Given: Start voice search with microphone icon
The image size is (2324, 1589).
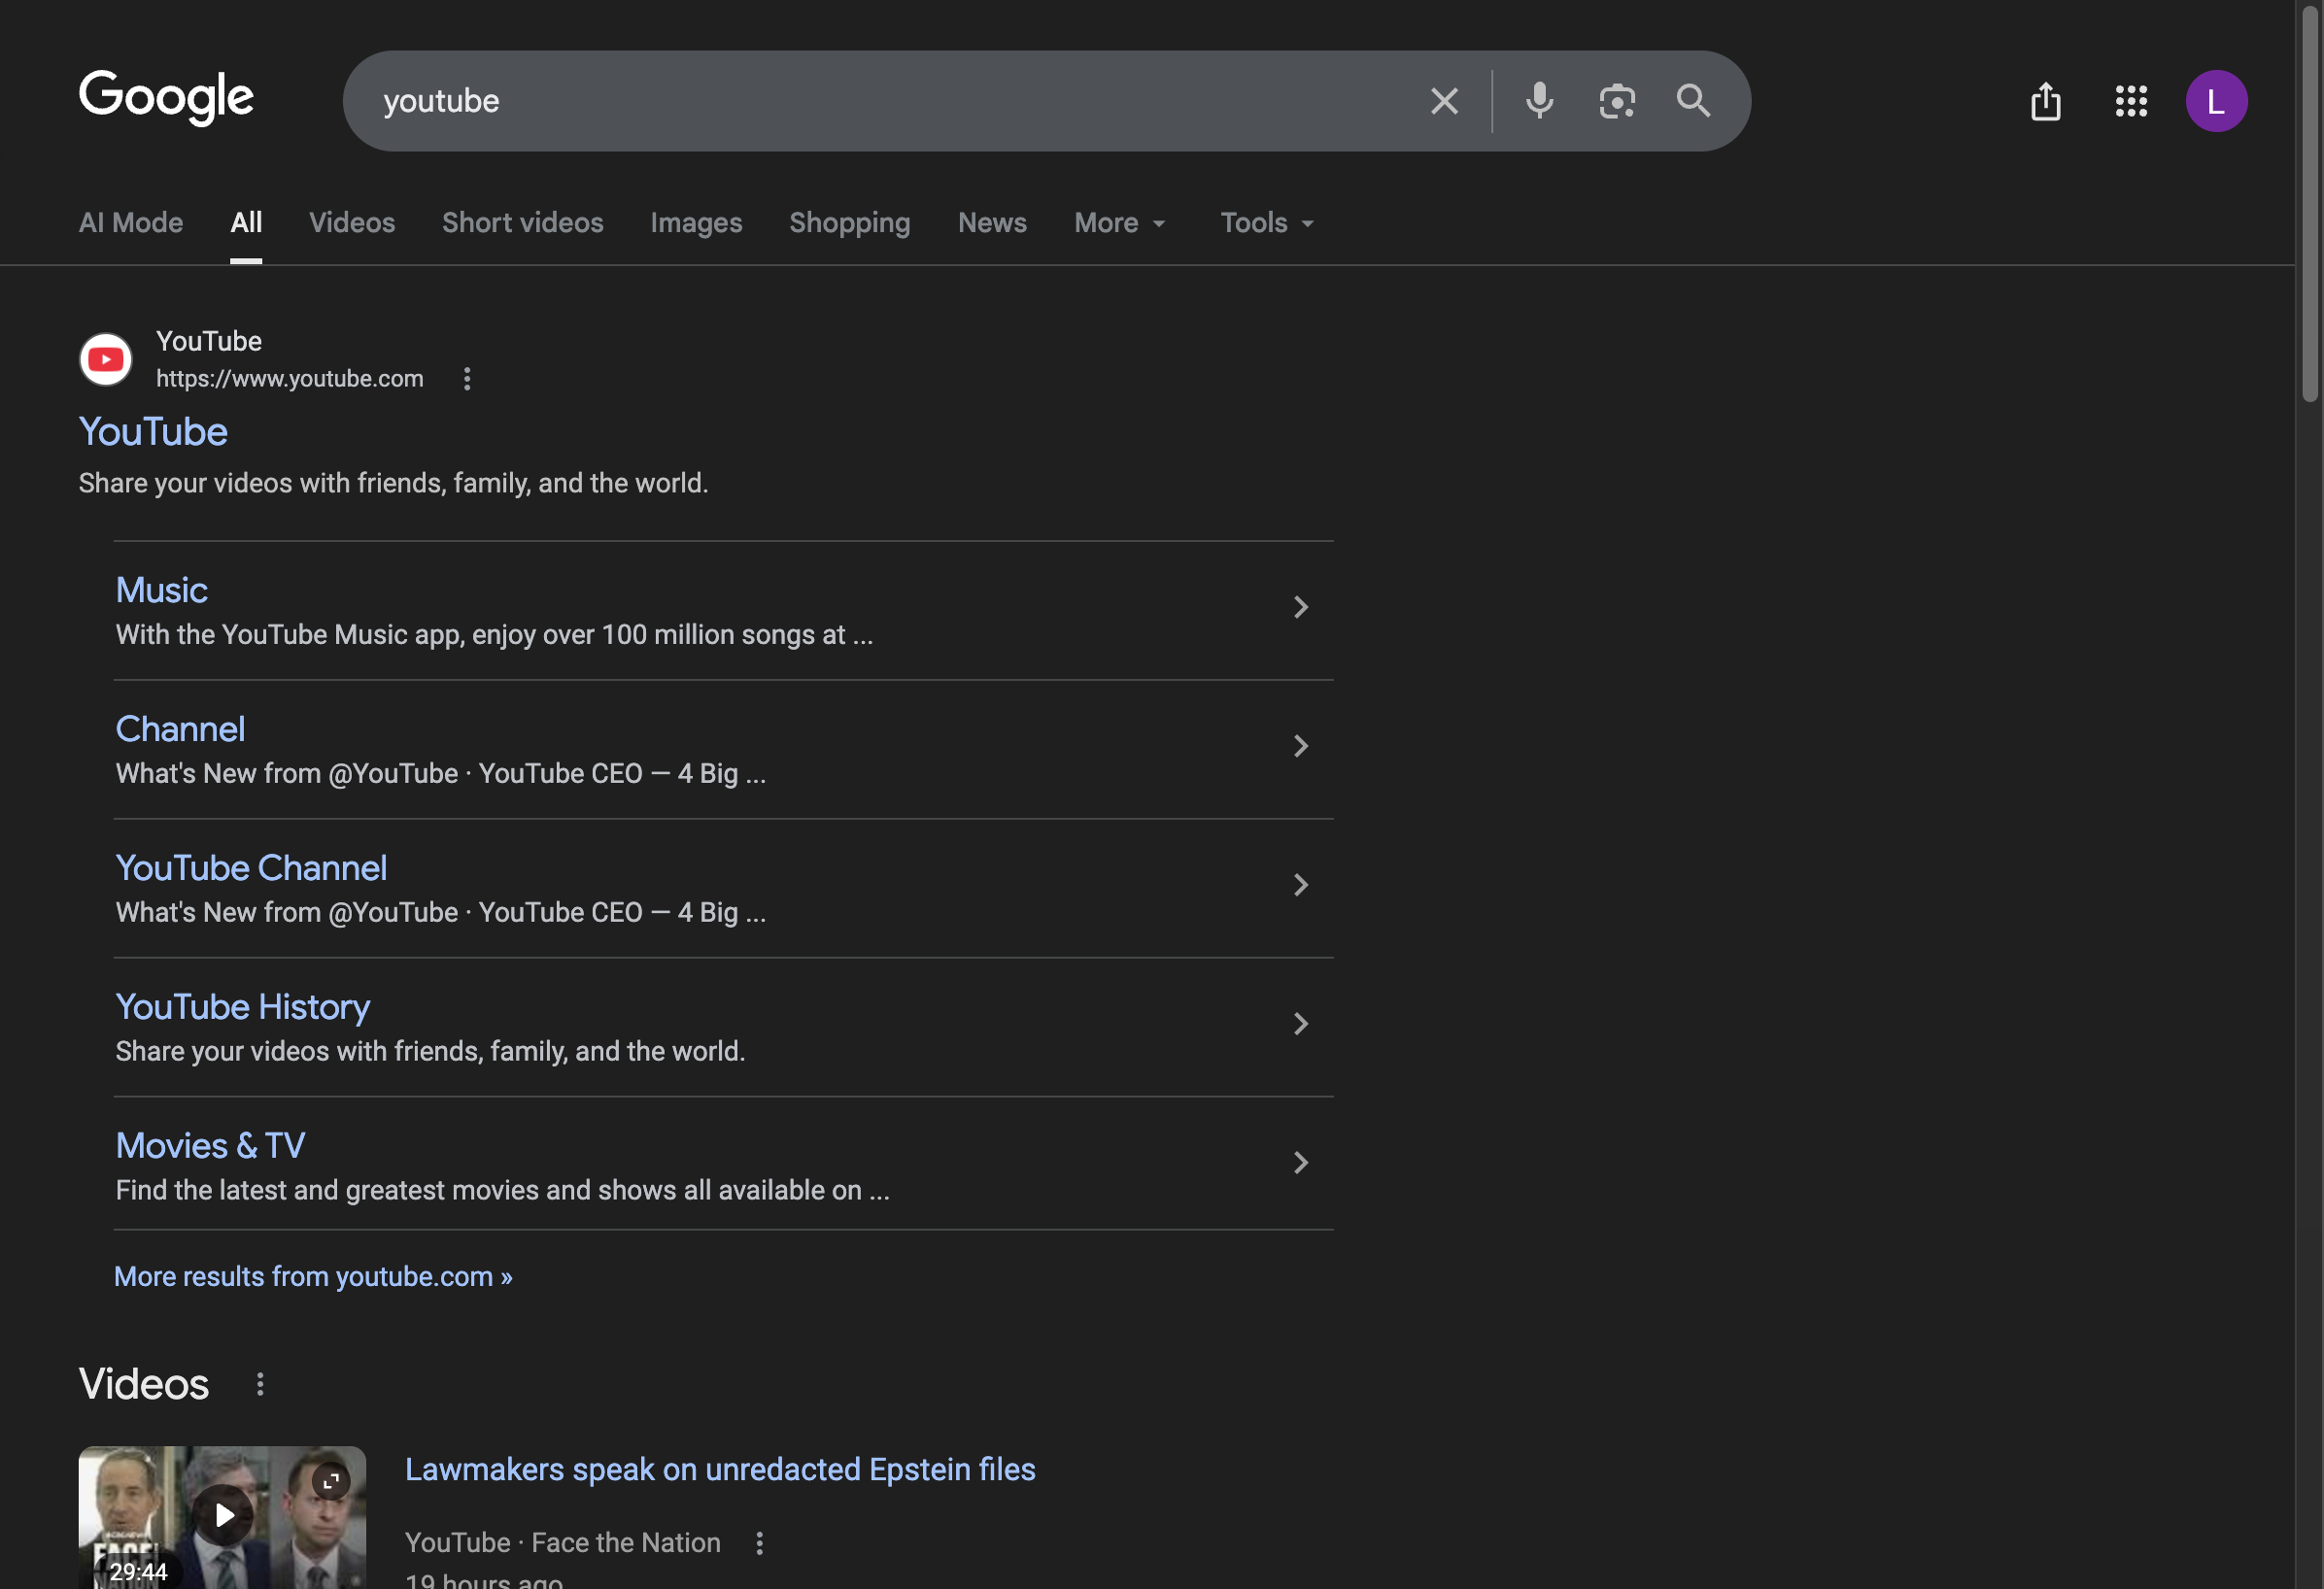Looking at the screenshot, I should [1539, 101].
